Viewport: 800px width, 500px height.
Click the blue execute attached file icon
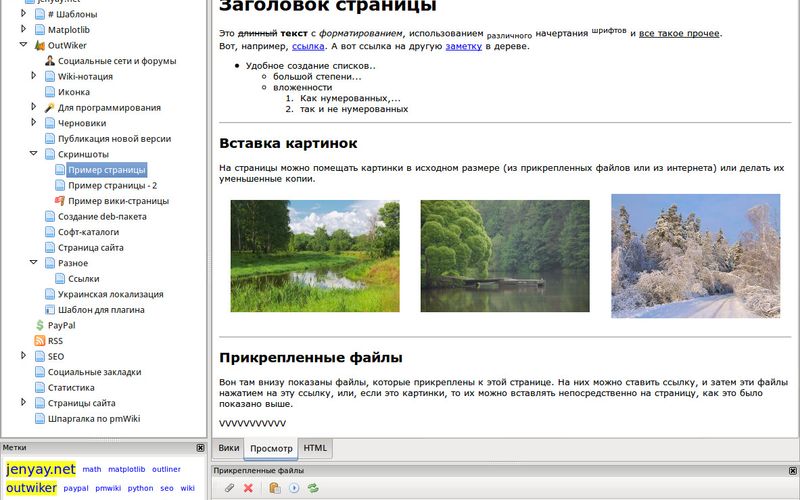click(x=294, y=488)
